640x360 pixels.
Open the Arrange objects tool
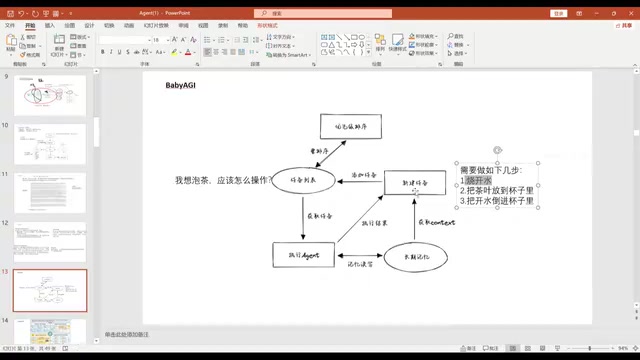380,43
